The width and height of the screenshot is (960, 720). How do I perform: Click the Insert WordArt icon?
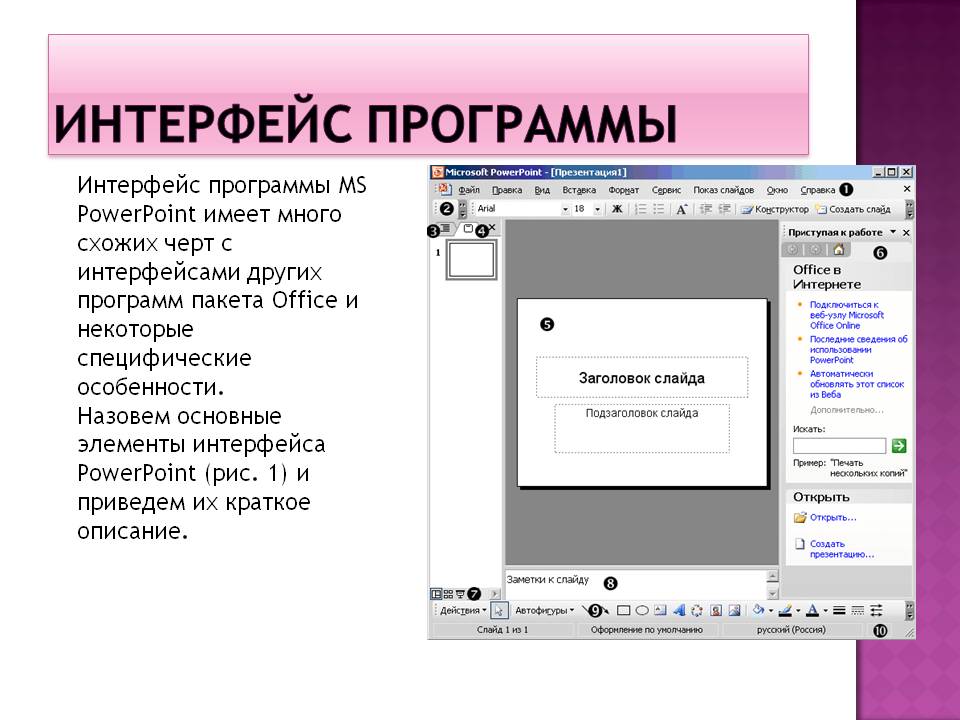[678, 610]
